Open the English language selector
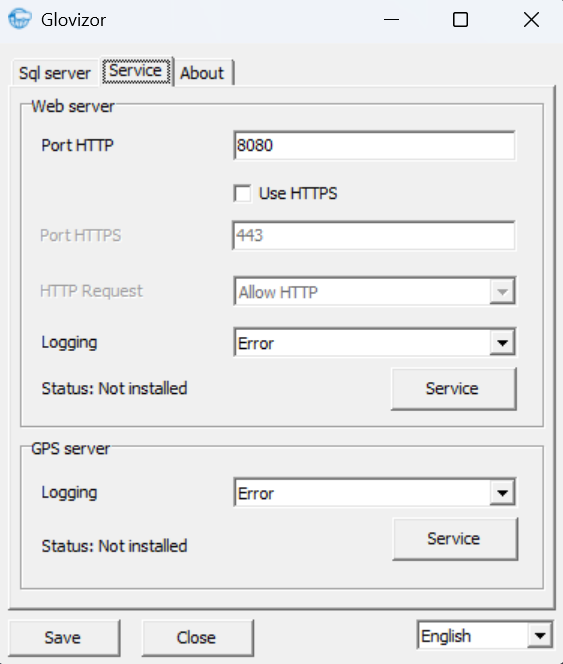The height and width of the screenshot is (664, 563). (485, 635)
